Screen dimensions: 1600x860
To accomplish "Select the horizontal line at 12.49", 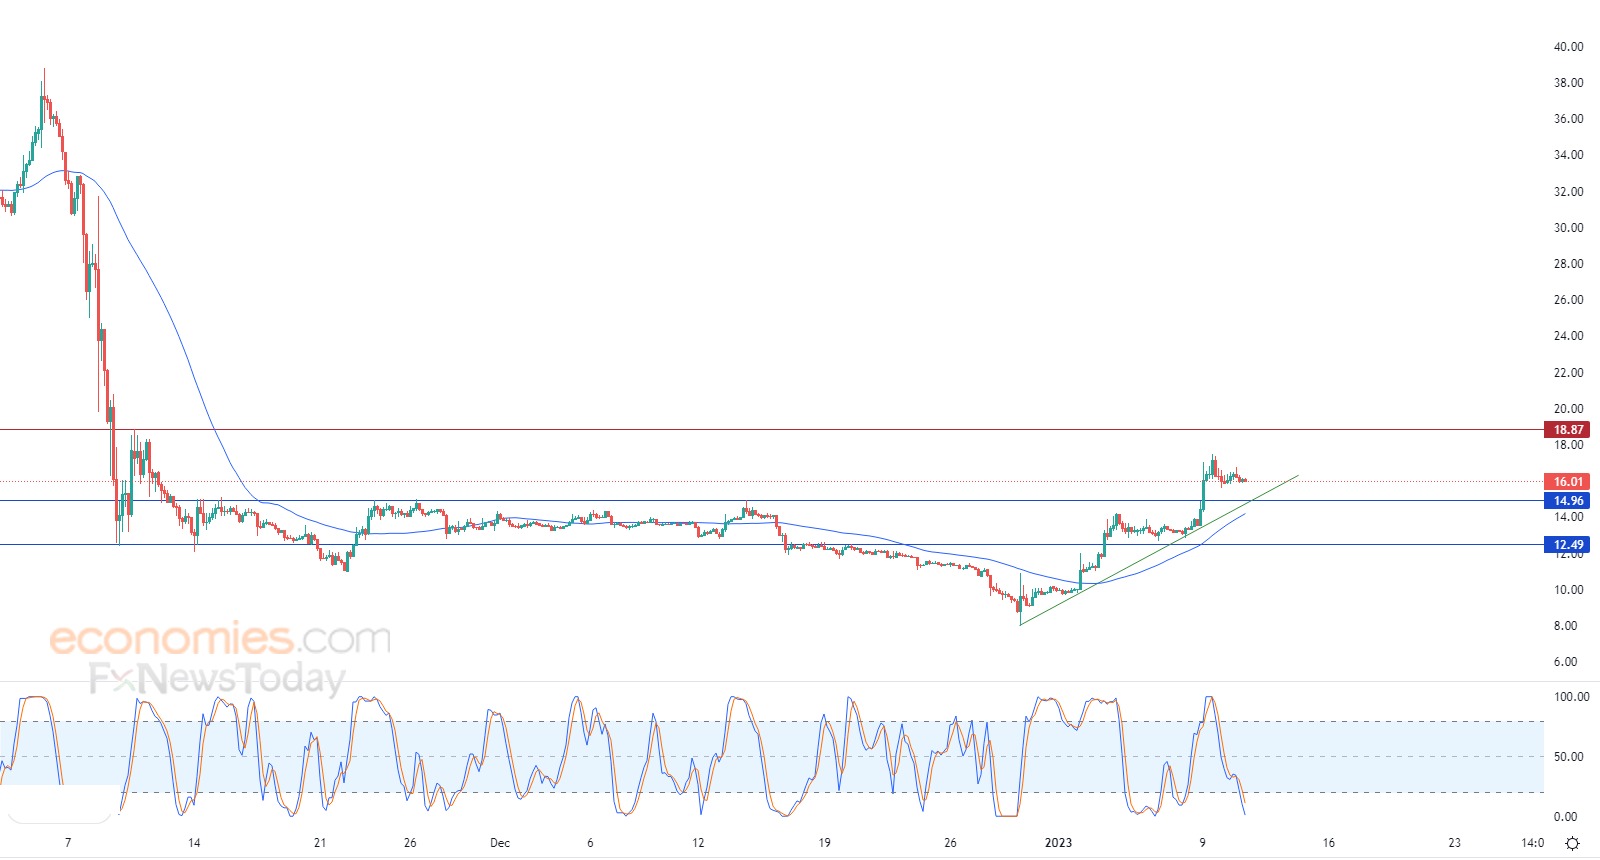I will pyautogui.click(x=770, y=545).
